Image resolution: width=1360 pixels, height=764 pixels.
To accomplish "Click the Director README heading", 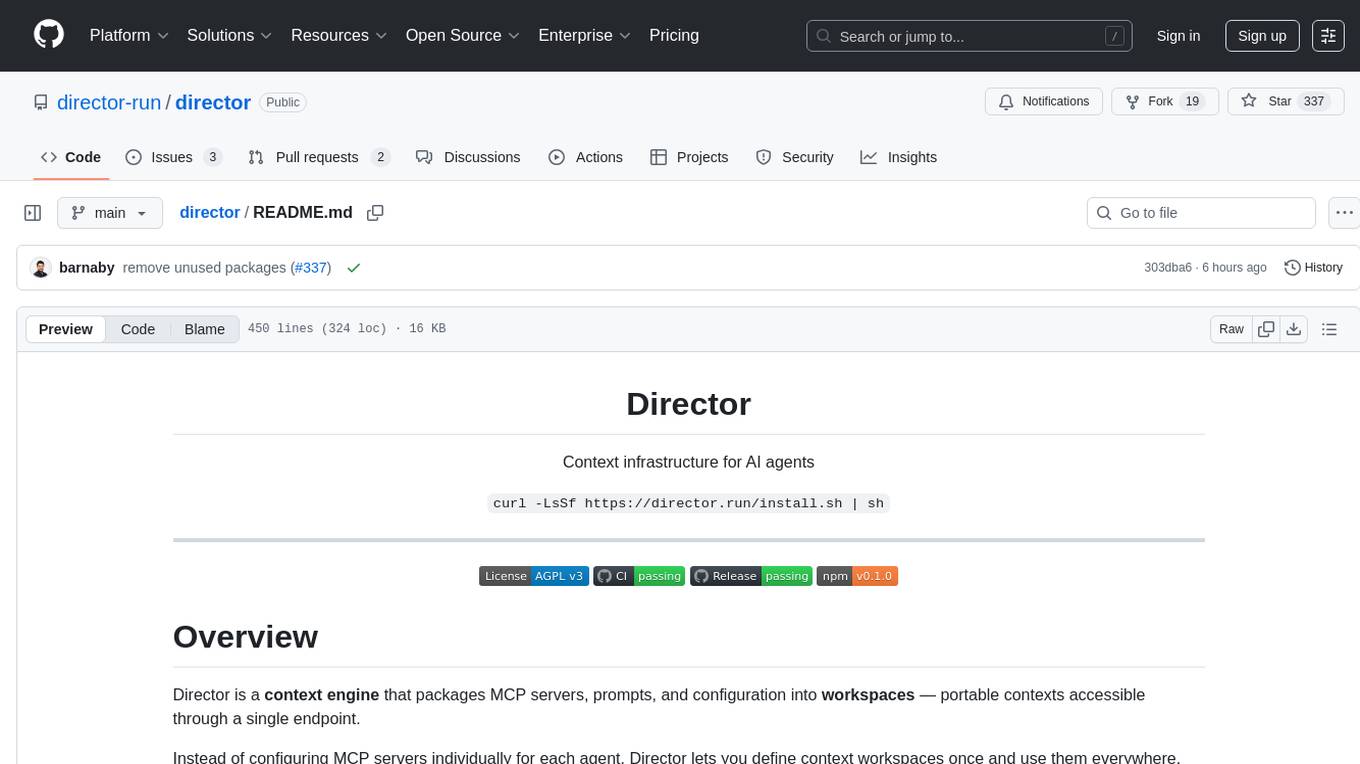I will 688,404.
